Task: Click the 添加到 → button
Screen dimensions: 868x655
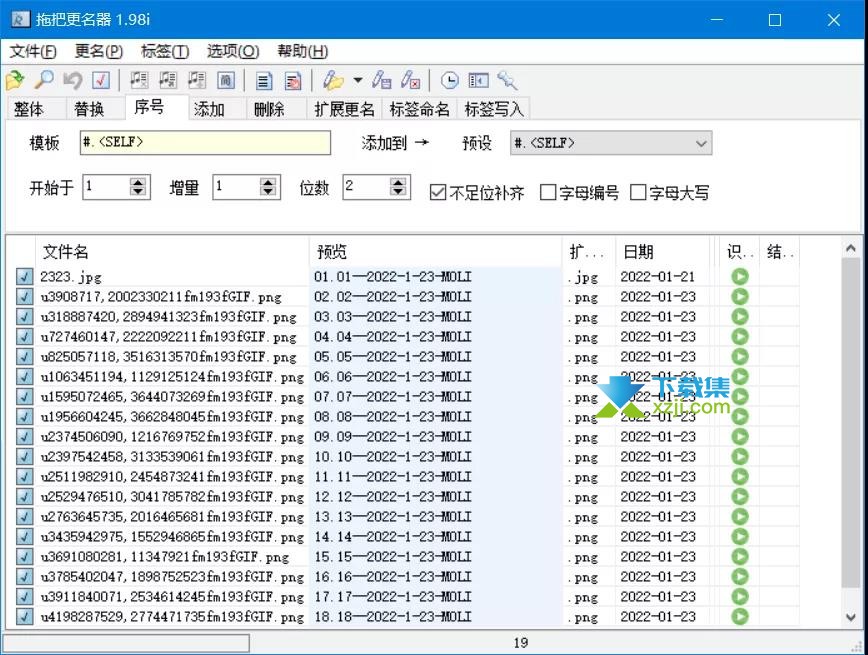Action: point(395,143)
